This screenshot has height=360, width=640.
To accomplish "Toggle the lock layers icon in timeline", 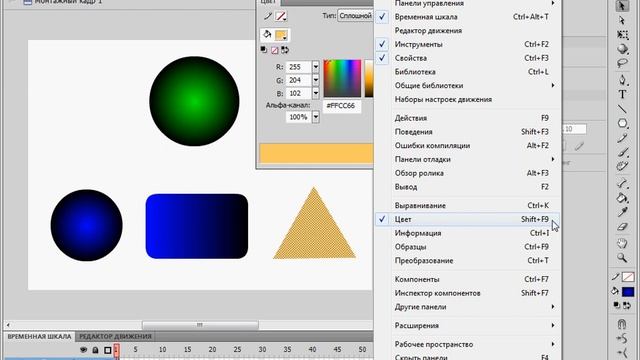I will click(x=95, y=350).
